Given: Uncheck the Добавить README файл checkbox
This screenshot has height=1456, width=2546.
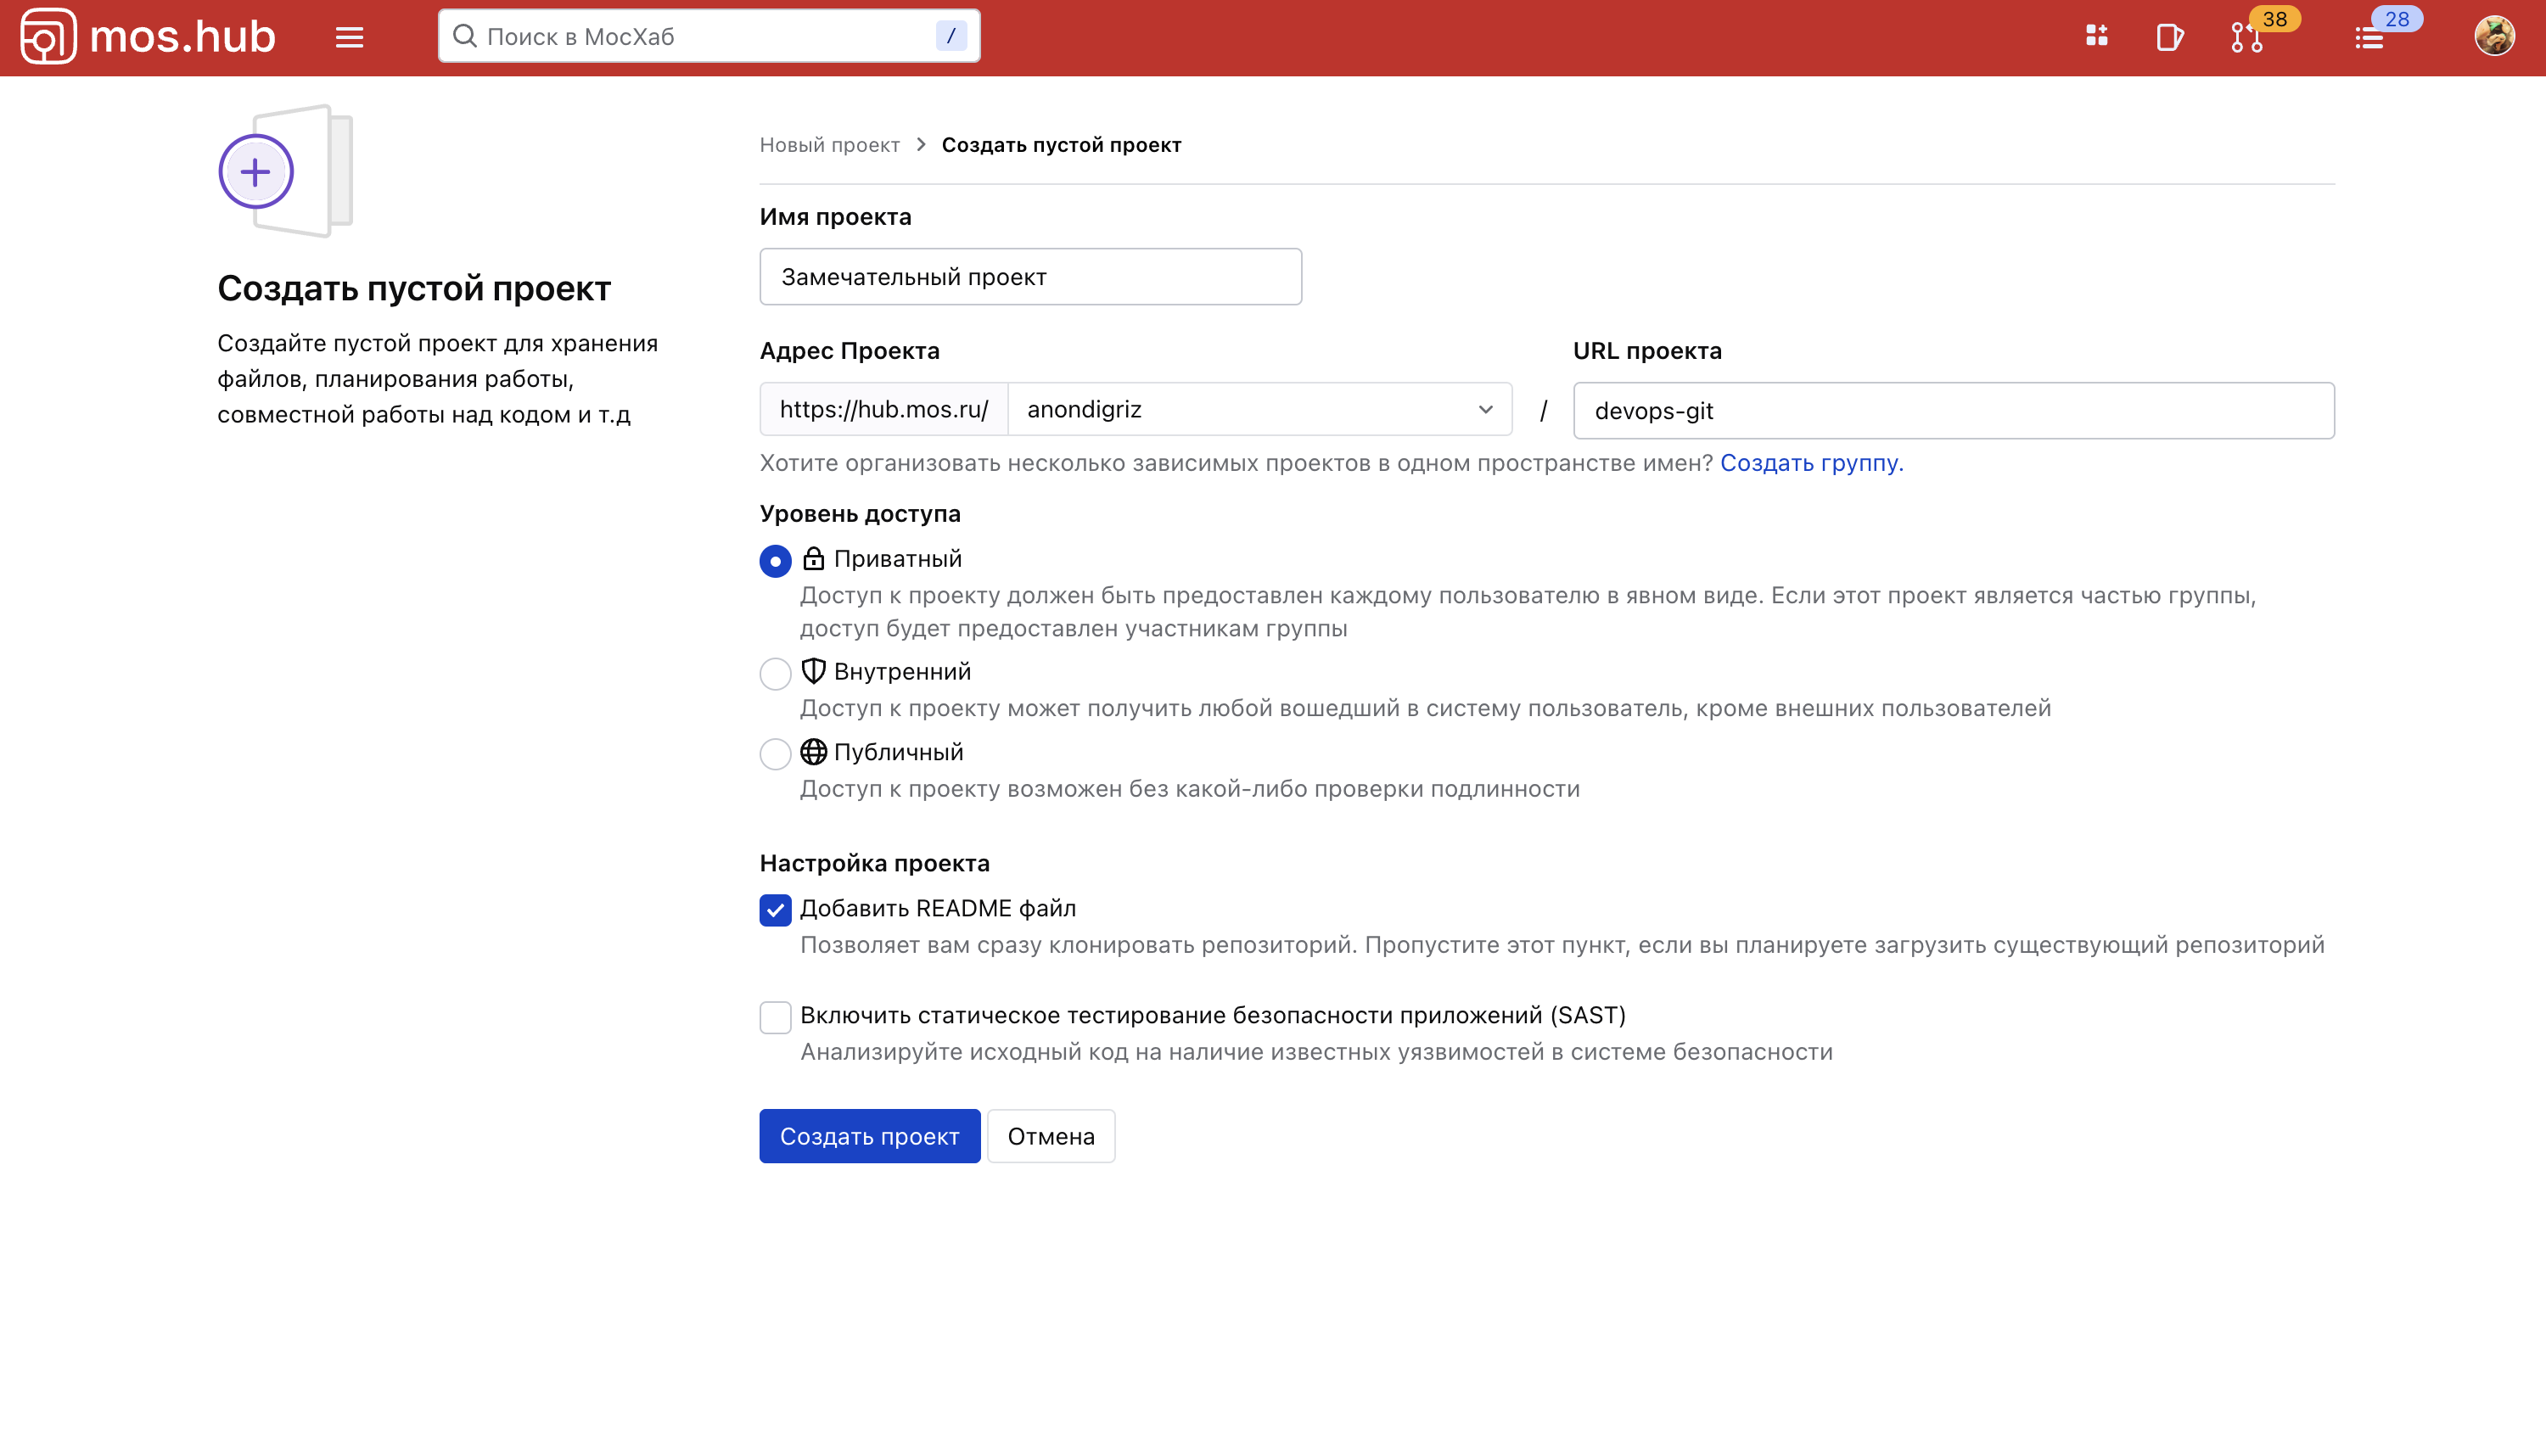Looking at the screenshot, I should click(775, 910).
